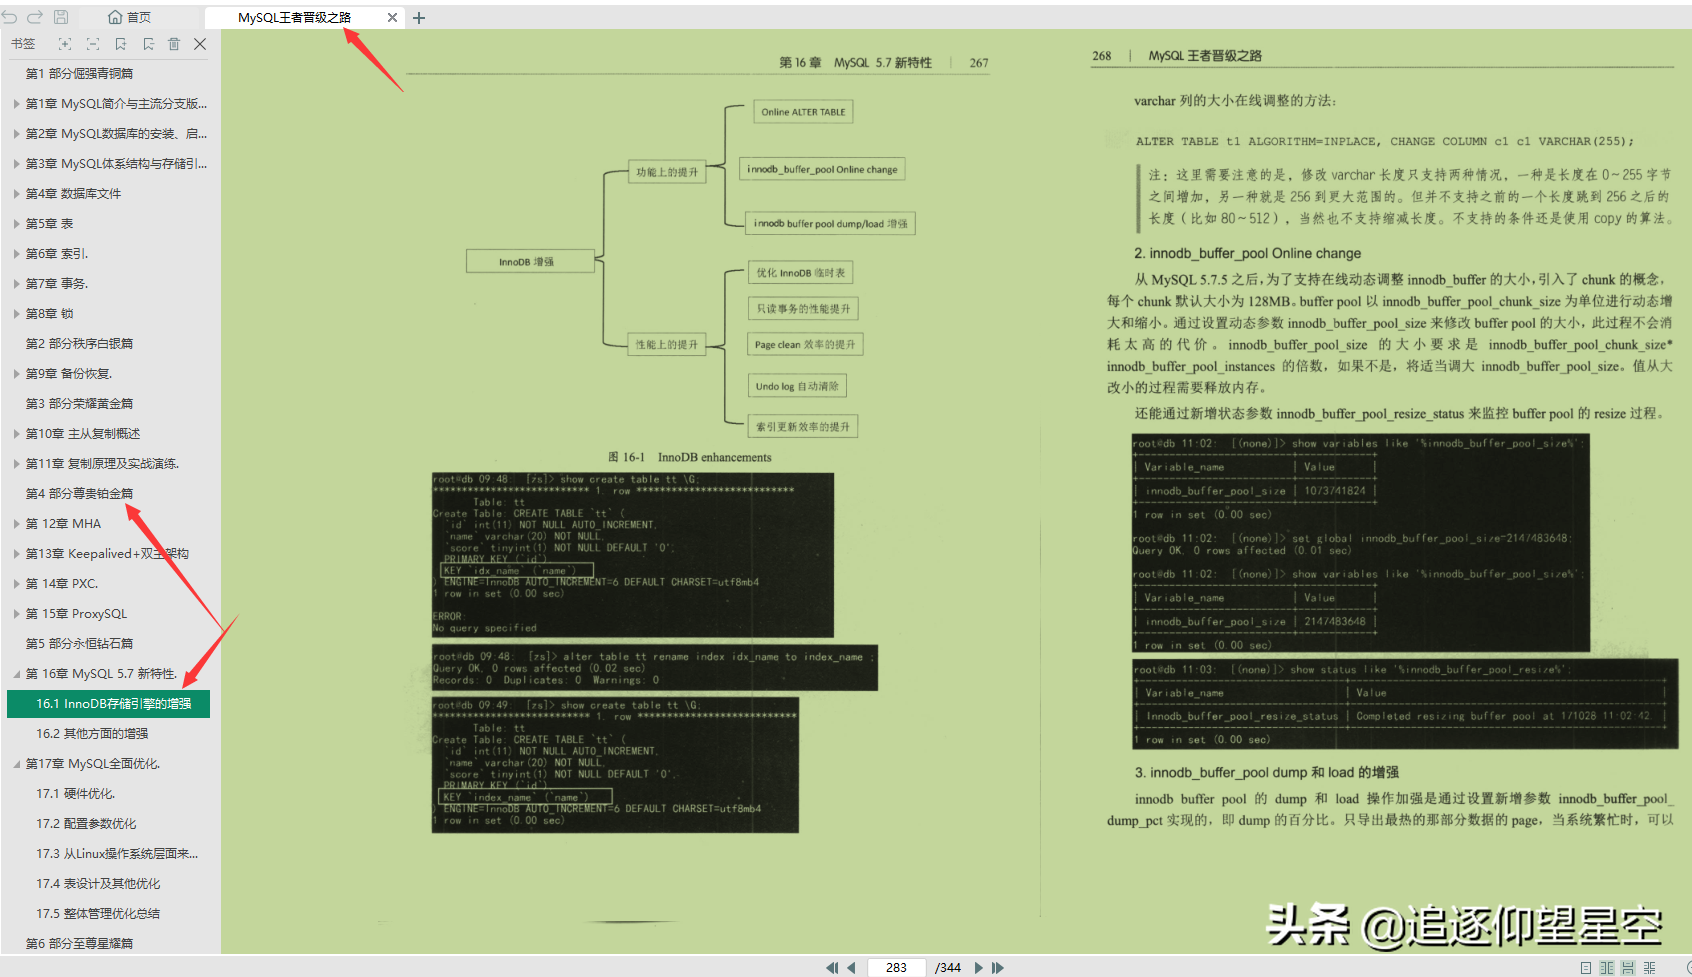Select bookmark 第4 部分尊贵铂金篇
Viewport: 1692px width, 977px height.
79,494
